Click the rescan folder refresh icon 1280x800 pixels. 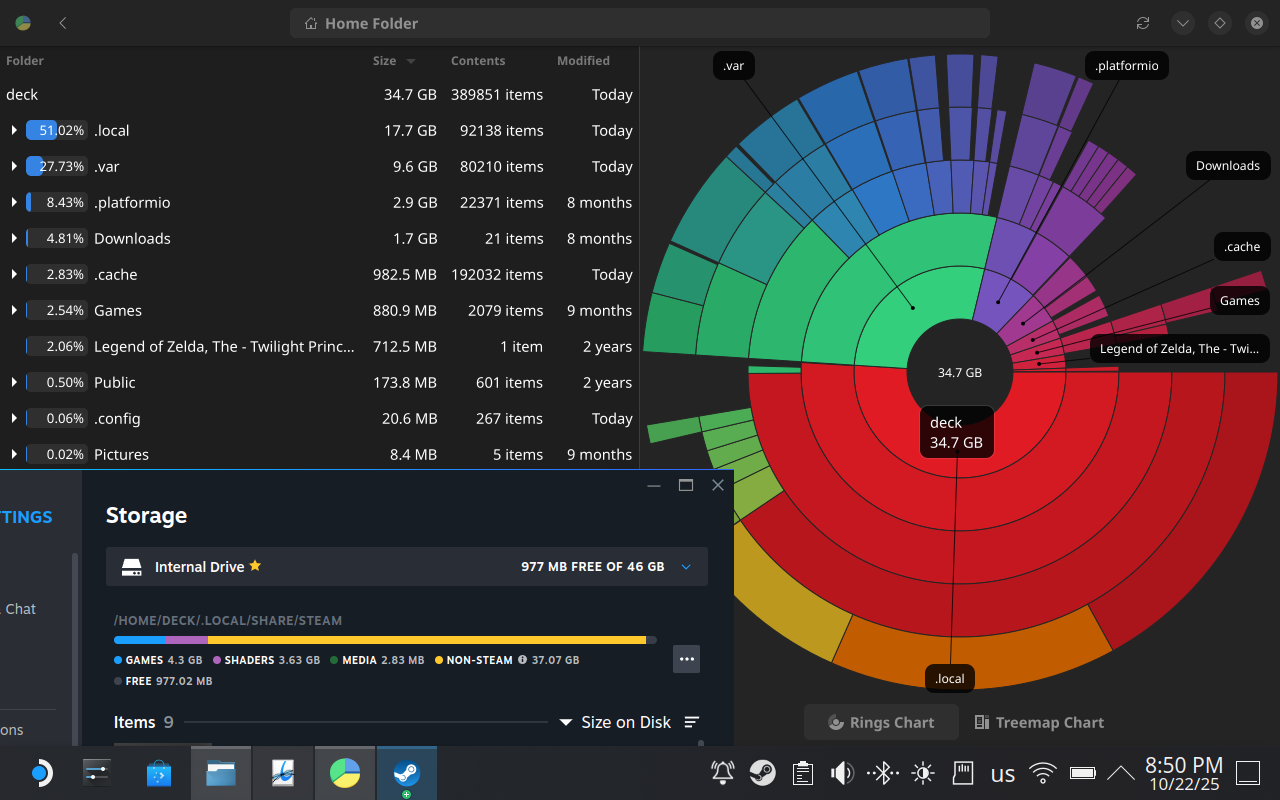(1143, 23)
